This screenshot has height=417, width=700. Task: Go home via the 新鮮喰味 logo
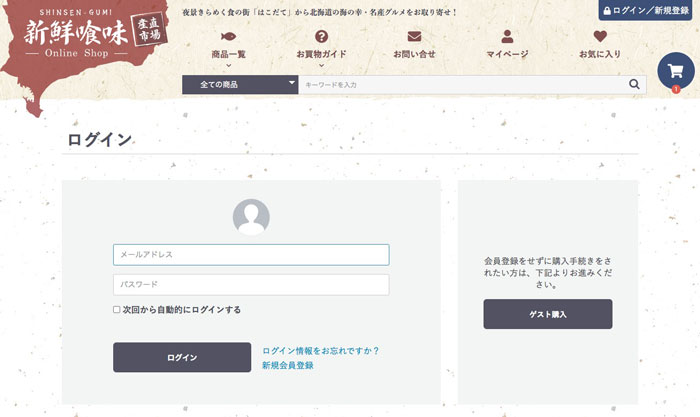click(x=85, y=41)
